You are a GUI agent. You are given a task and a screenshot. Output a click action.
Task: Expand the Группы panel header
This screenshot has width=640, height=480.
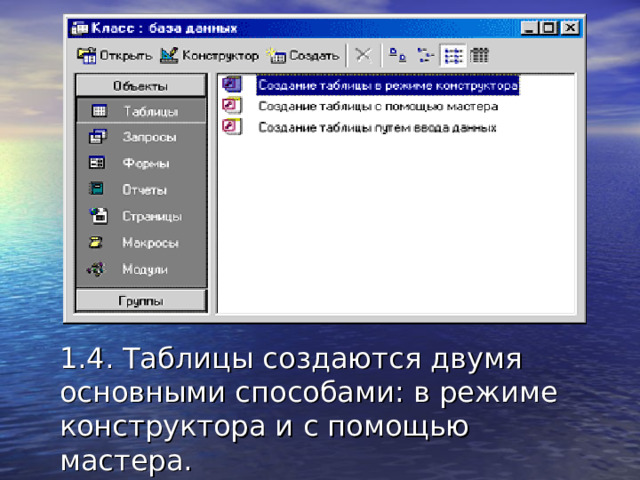point(141,300)
